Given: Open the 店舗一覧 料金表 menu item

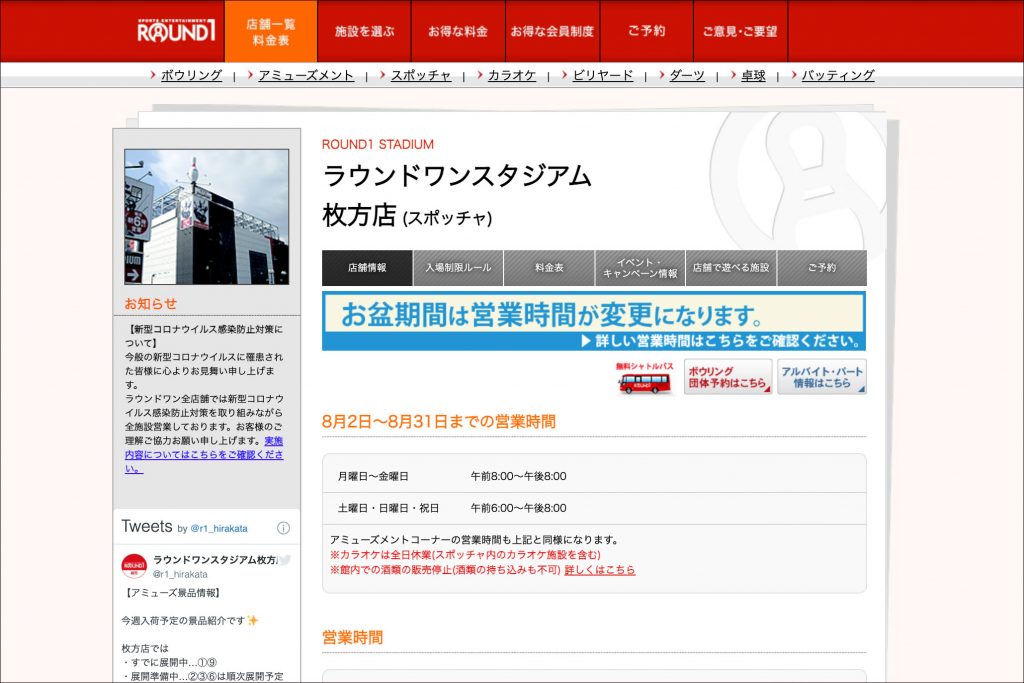Looking at the screenshot, I should [271, 31].
